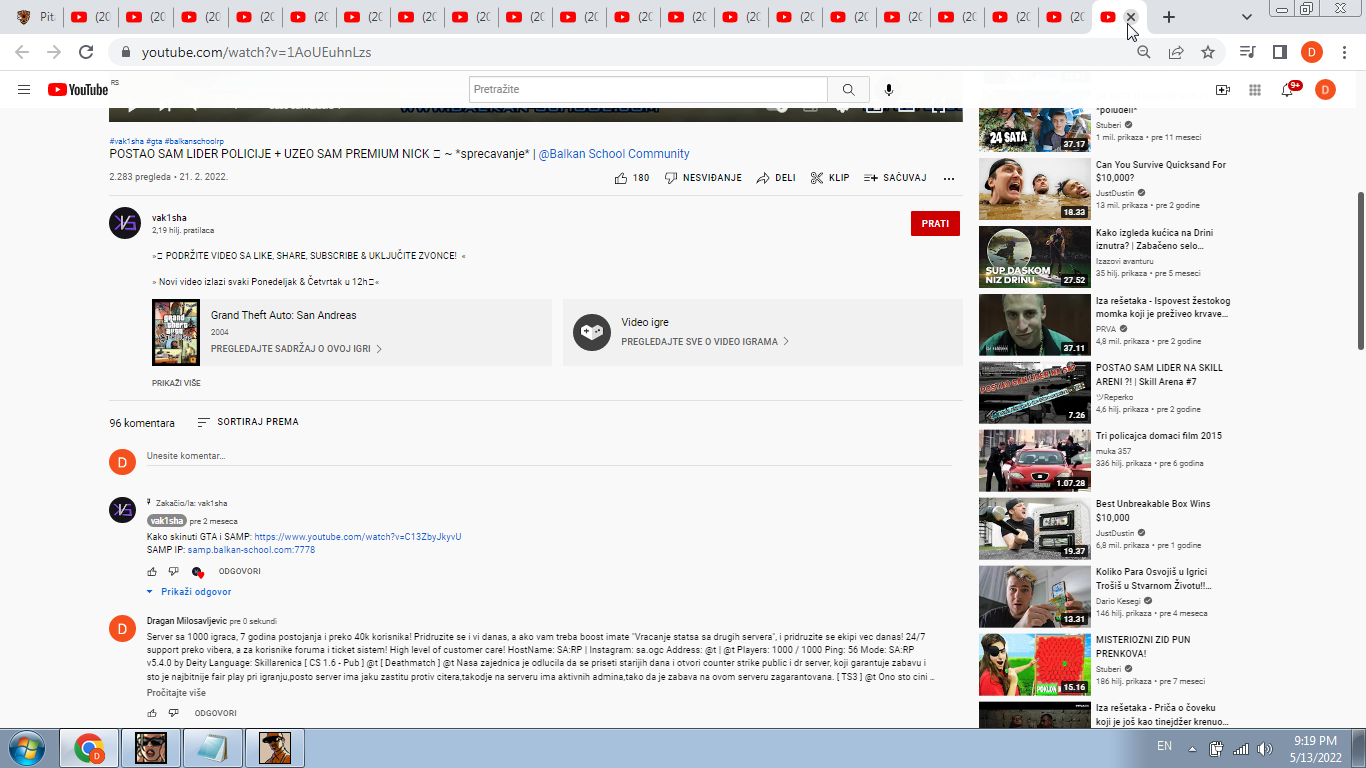Save the video with SAČUVAJ
The height and width of the screenshot is (768, 1366).
coord(895,178)
